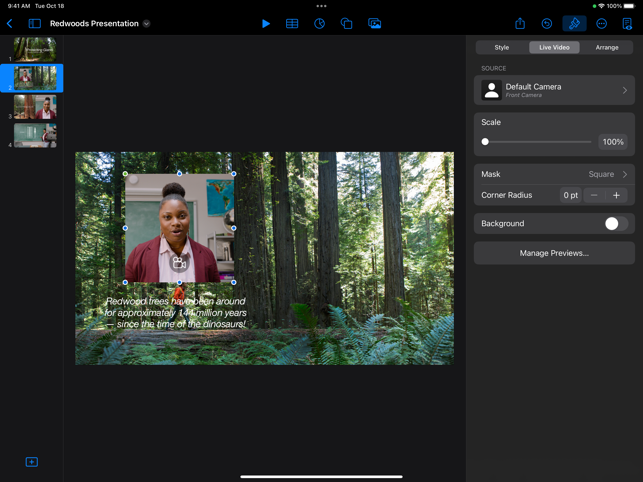Insert a shape
643x482 pixels.
(346, 23)
